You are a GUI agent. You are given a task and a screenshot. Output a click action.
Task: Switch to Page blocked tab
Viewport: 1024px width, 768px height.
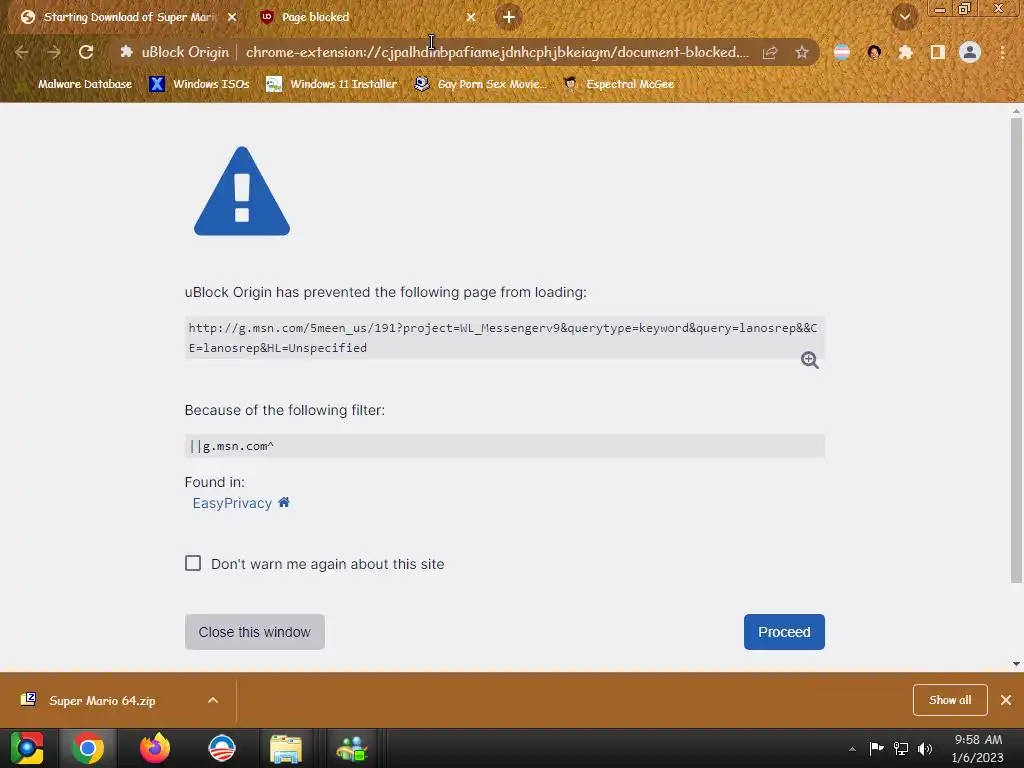366,17
